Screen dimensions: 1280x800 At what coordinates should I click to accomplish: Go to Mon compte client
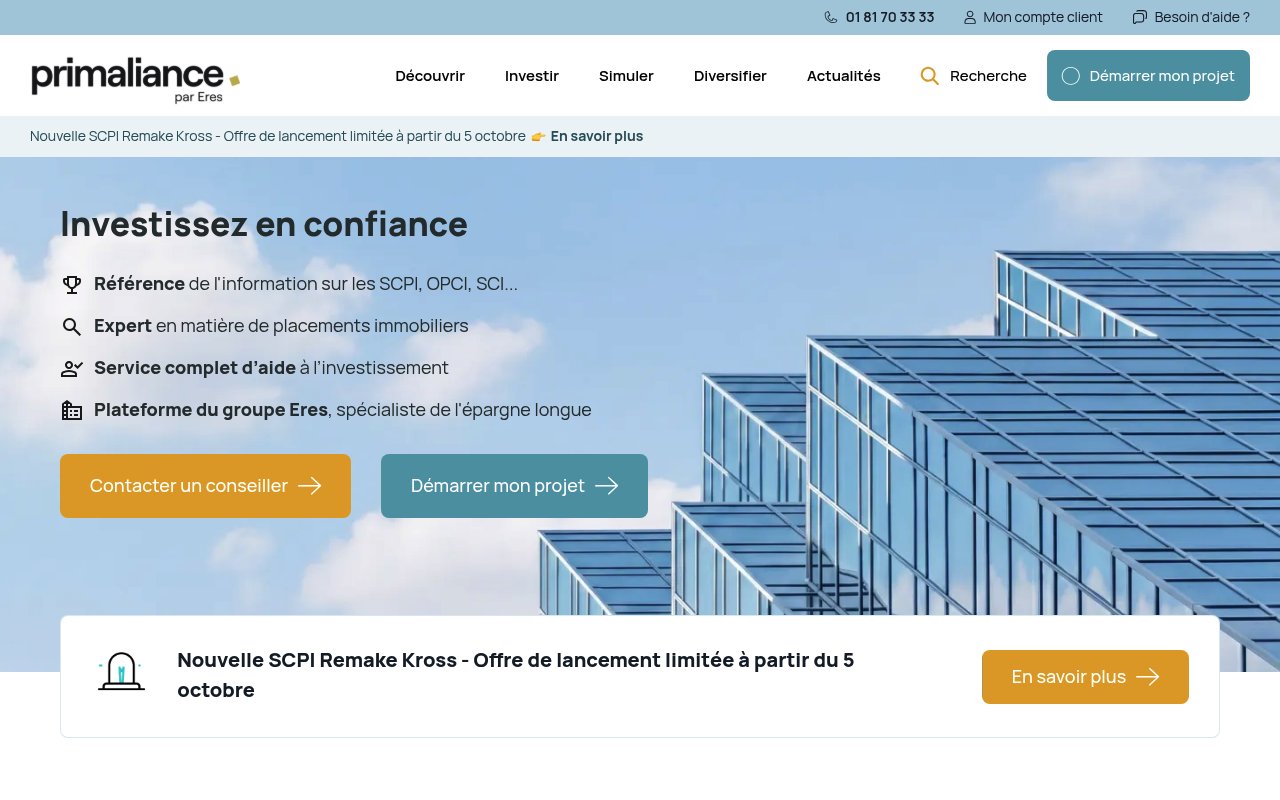point(1043,17)
